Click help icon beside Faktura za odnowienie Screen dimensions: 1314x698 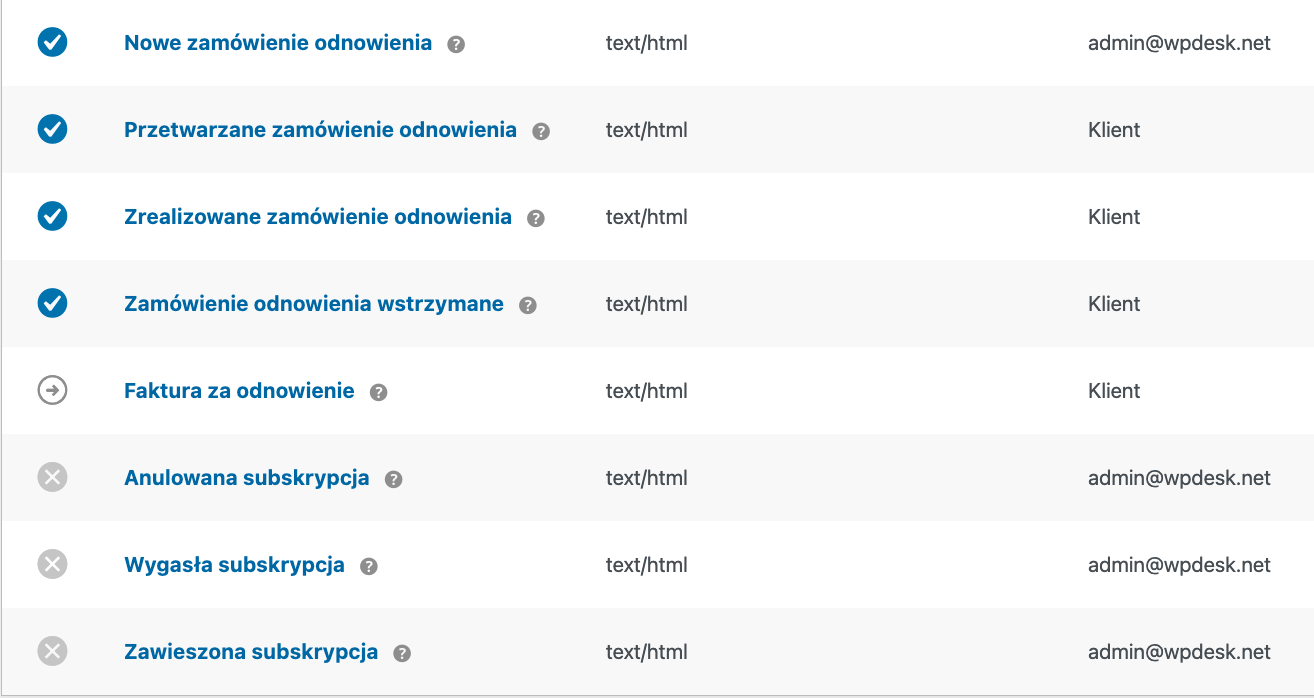(378, 392)
